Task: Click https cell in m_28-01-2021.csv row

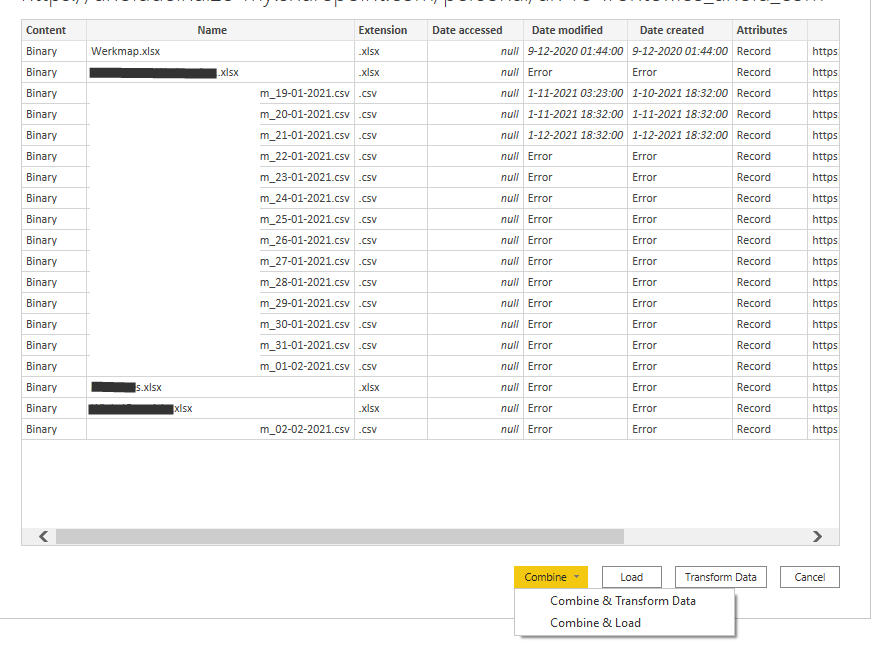Action: tap(824, 282)
